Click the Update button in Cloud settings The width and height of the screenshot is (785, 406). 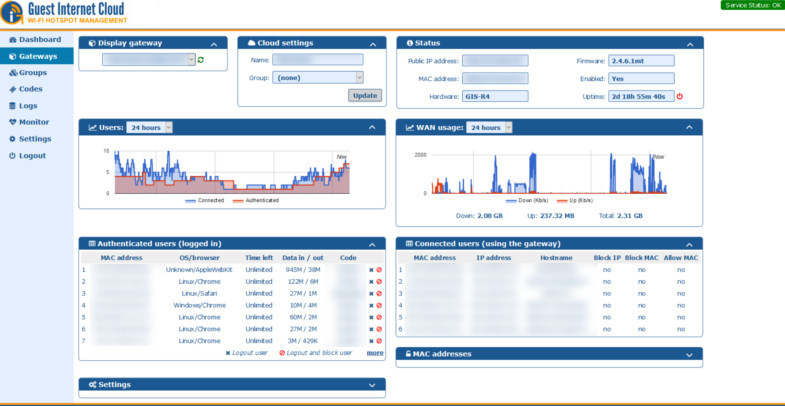pos(364,95)
